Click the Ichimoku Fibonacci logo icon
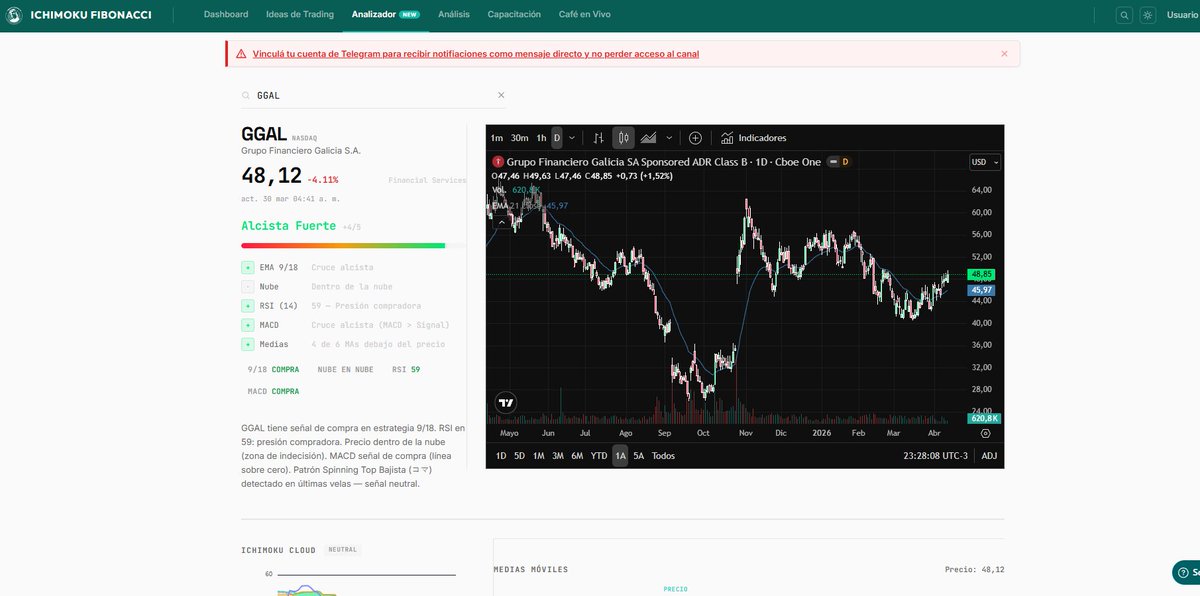 pos(14,15)
